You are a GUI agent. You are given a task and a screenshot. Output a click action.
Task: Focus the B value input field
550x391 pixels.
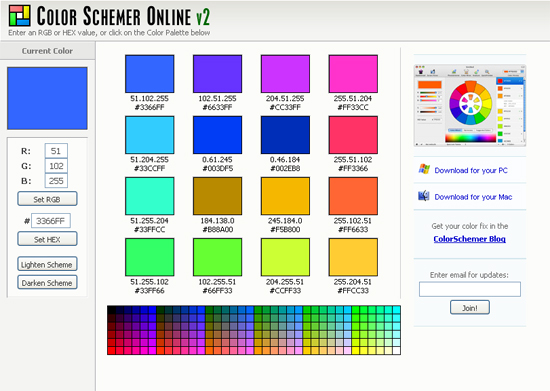(x=56, y=181)
